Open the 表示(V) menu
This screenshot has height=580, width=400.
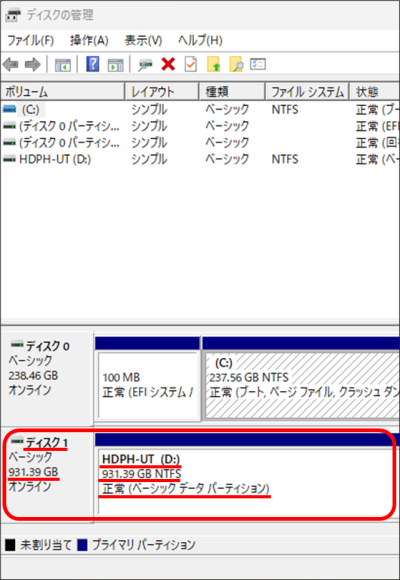click(143, 40)
